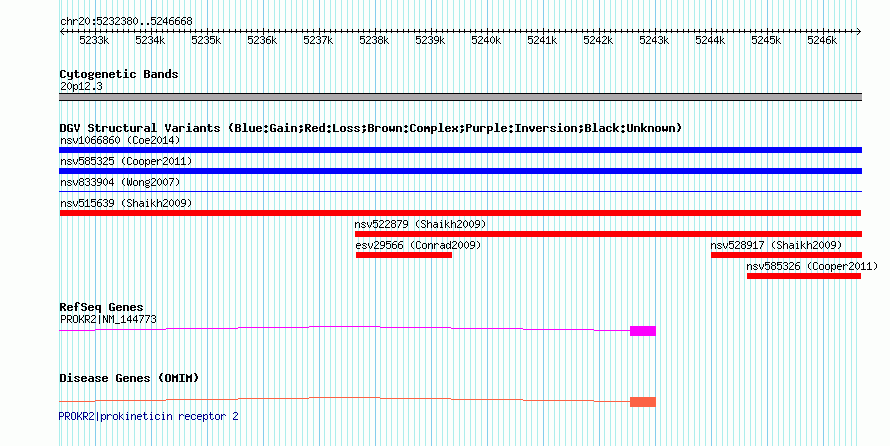
Task: Click the chr20:5232380..5246668 coordinate label
Action: pyautogui.click(x=126, y=21)
